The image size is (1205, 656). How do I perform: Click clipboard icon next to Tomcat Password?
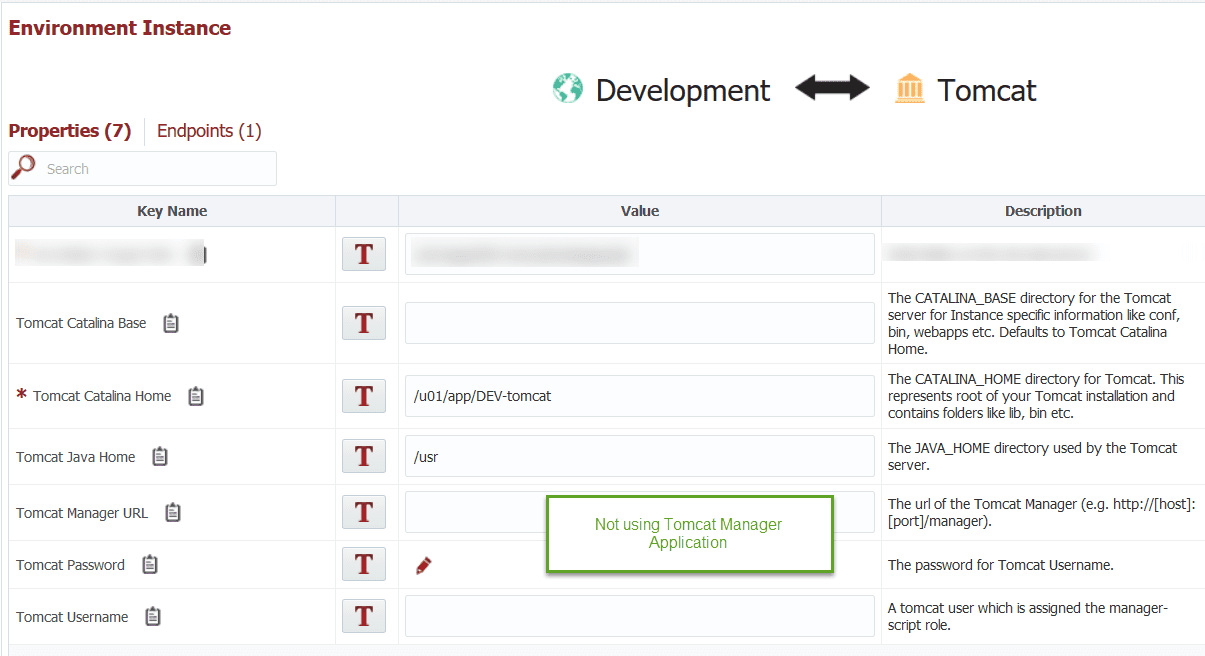point(150,565)
